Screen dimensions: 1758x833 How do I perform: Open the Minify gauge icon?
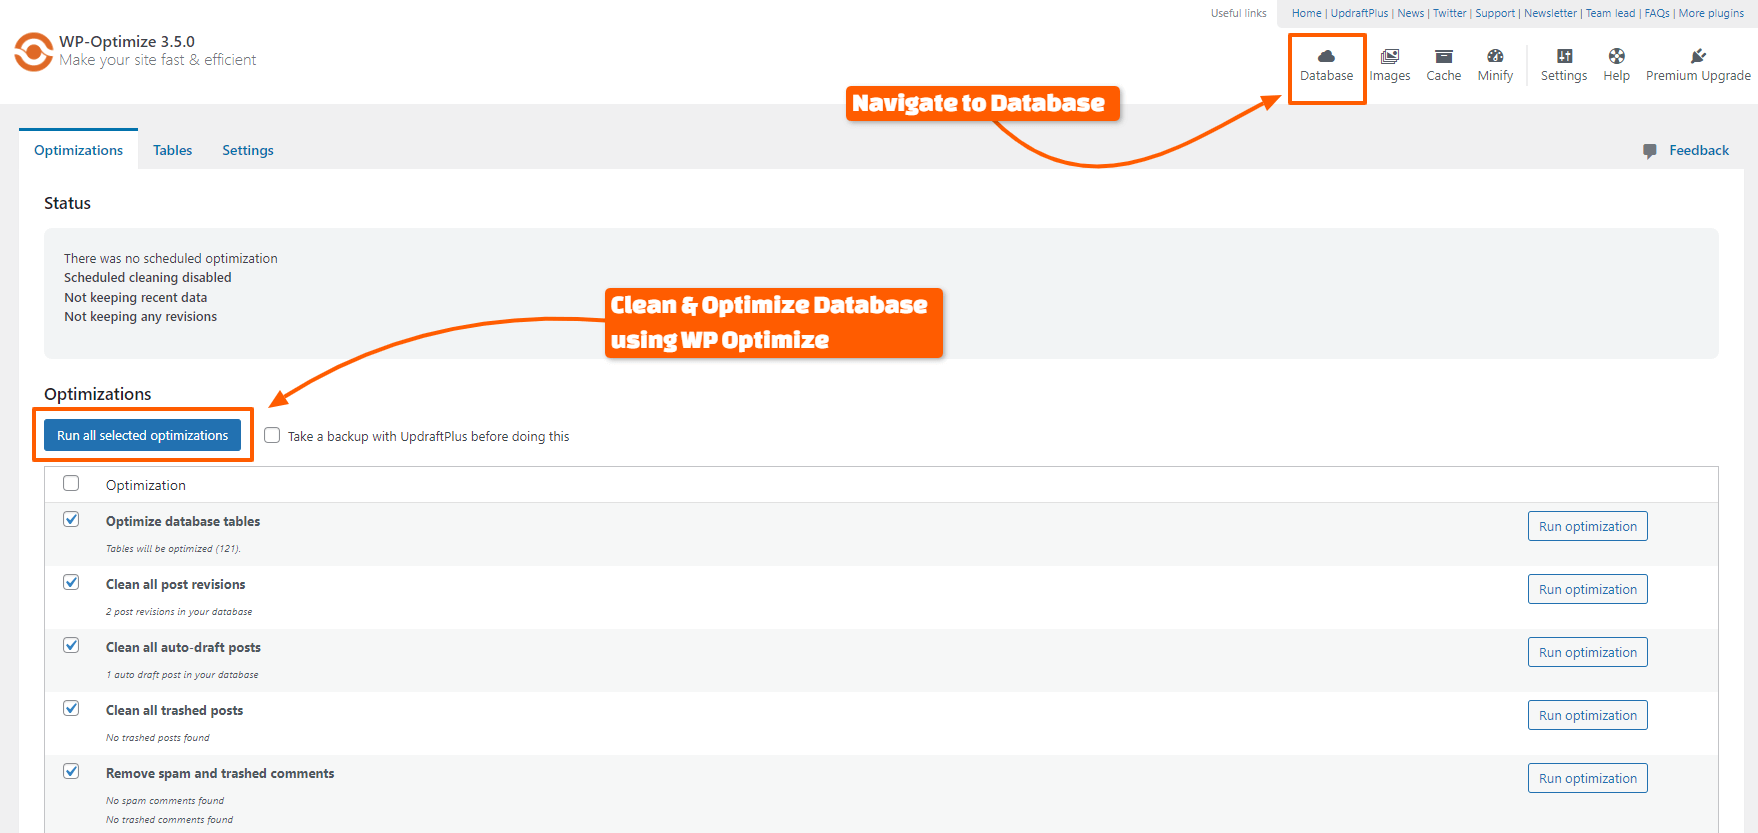(1495, 57)
